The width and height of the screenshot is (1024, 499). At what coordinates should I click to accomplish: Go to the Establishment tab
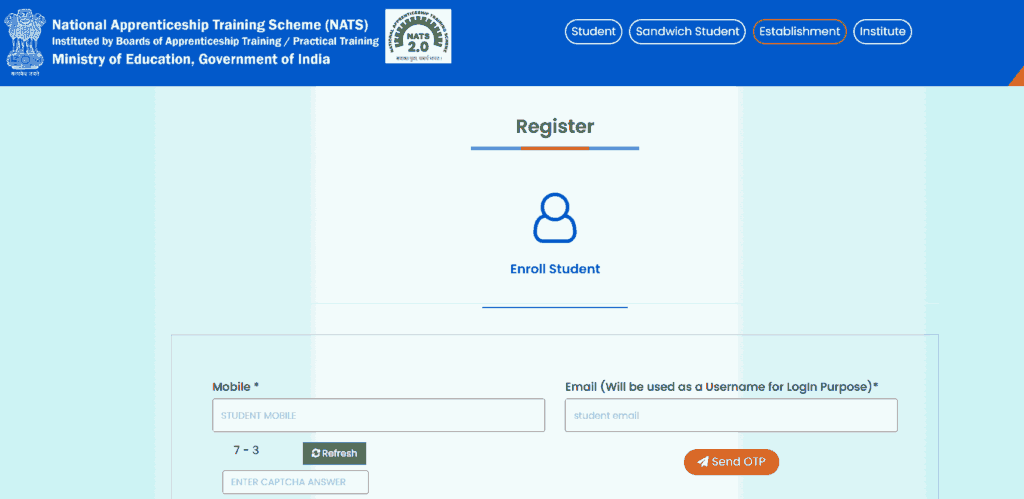click(x=799, y=32)
